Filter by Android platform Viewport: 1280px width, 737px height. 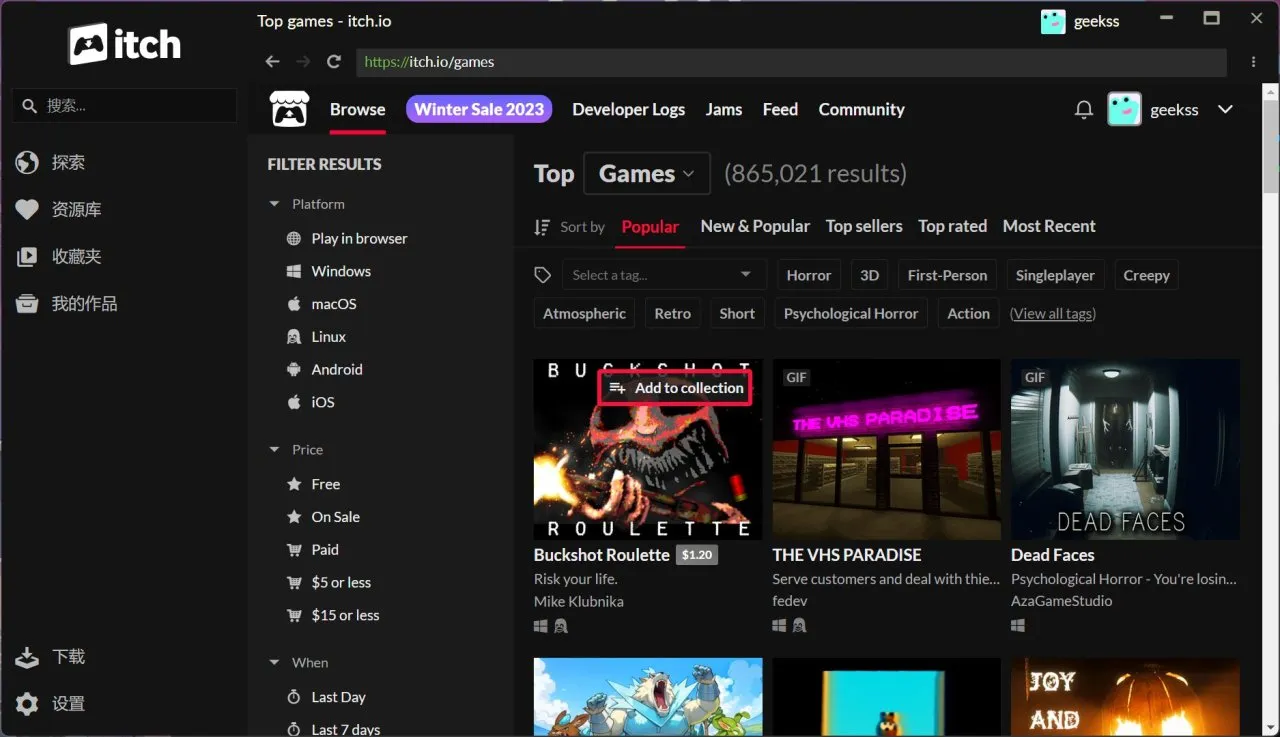pyautogui.click(x=337, y=370)
